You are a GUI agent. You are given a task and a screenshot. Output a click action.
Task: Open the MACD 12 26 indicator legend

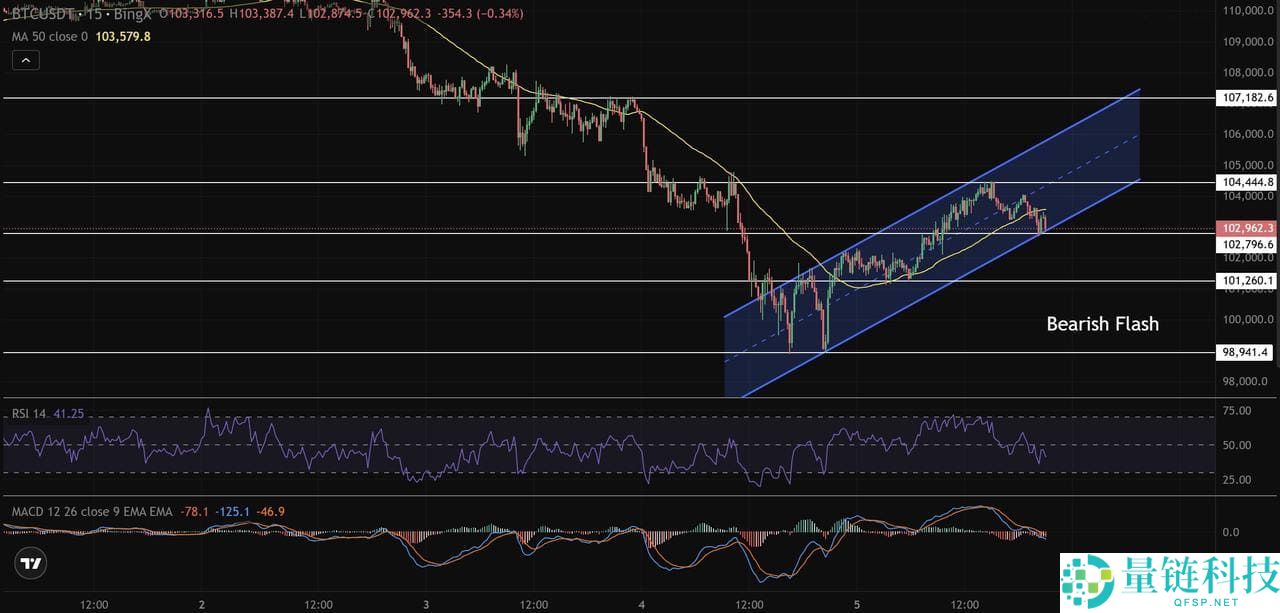click(x=90, y=511)
